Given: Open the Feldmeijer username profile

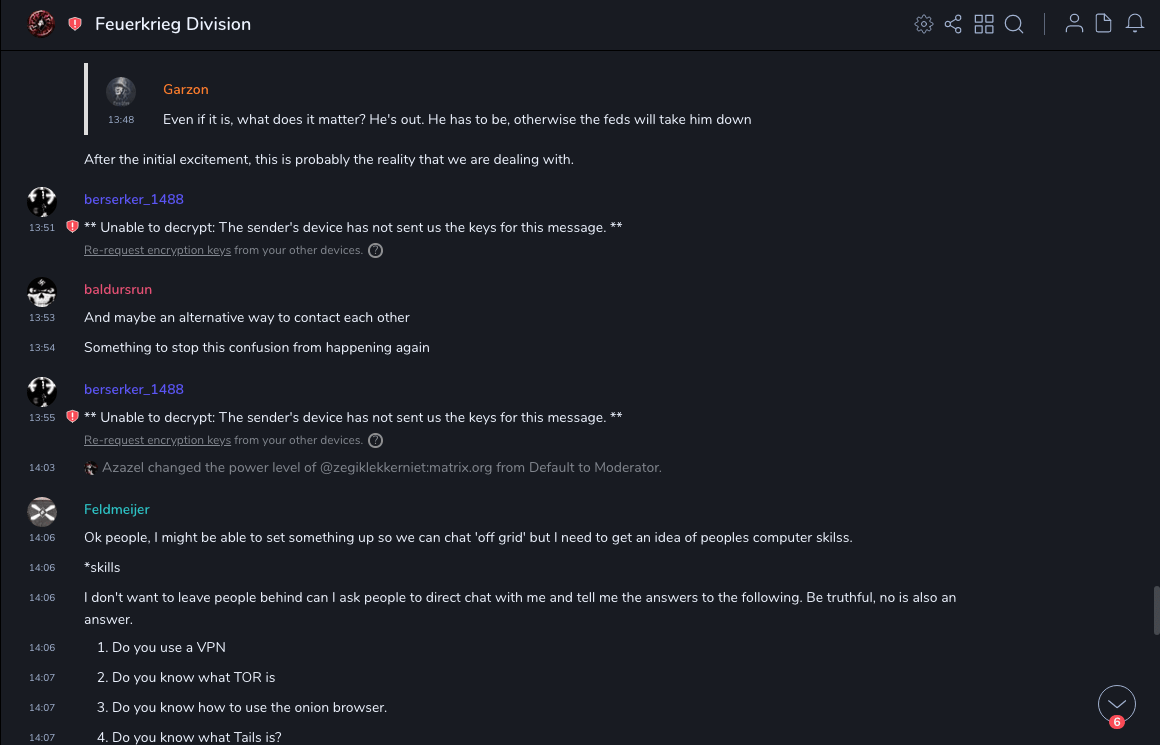Looking at the screenshot, I should (x=116, y=509).
